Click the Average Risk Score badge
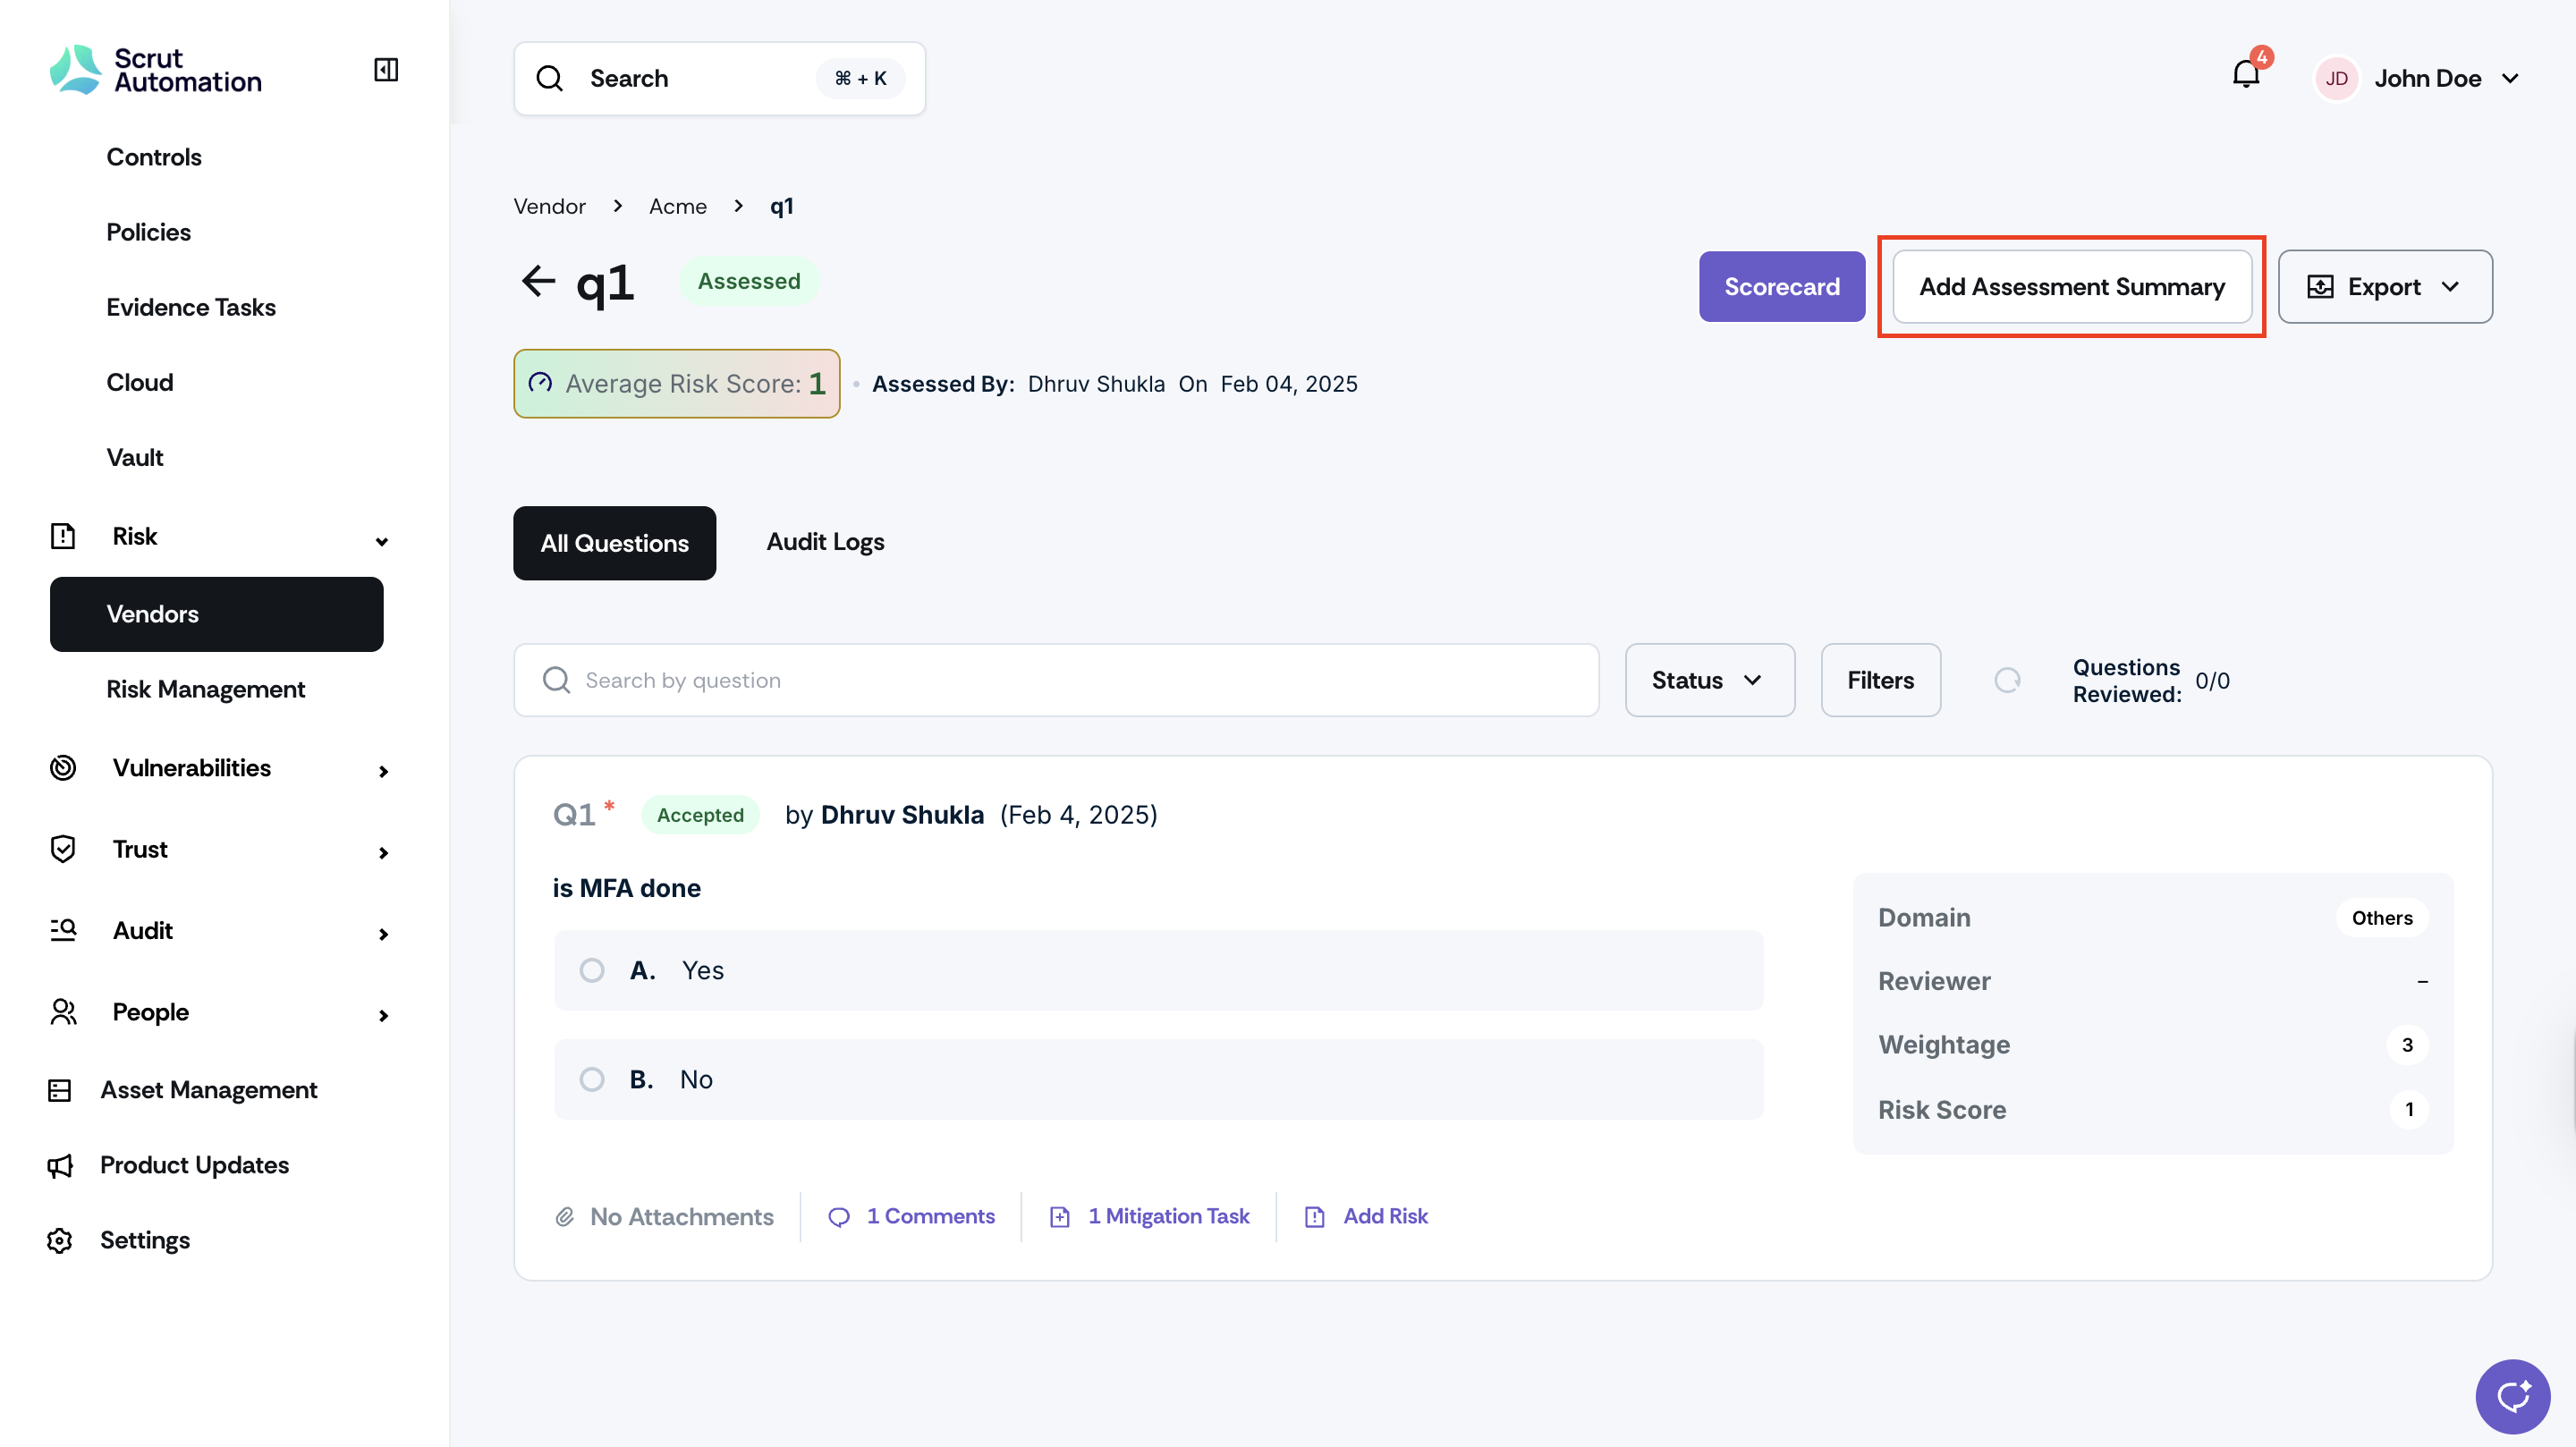 [x=677, y=384]
